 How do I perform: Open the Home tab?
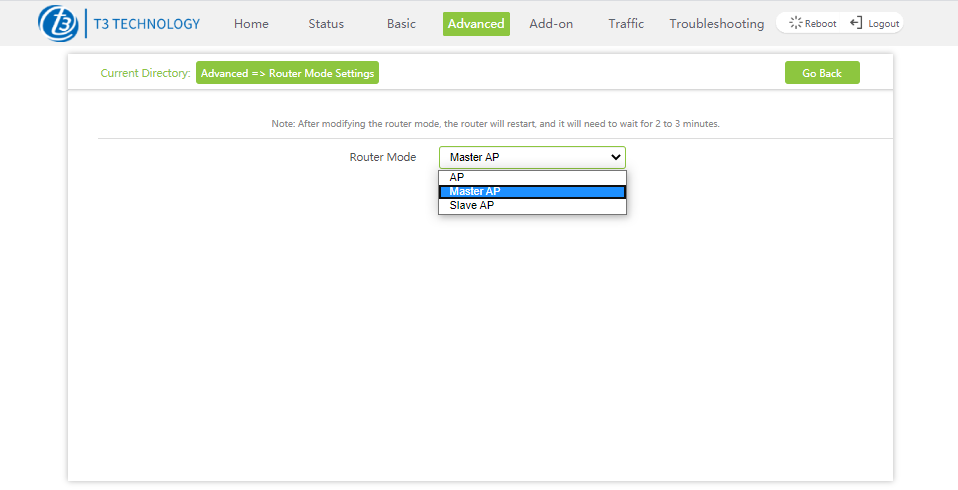click(251, 24)
